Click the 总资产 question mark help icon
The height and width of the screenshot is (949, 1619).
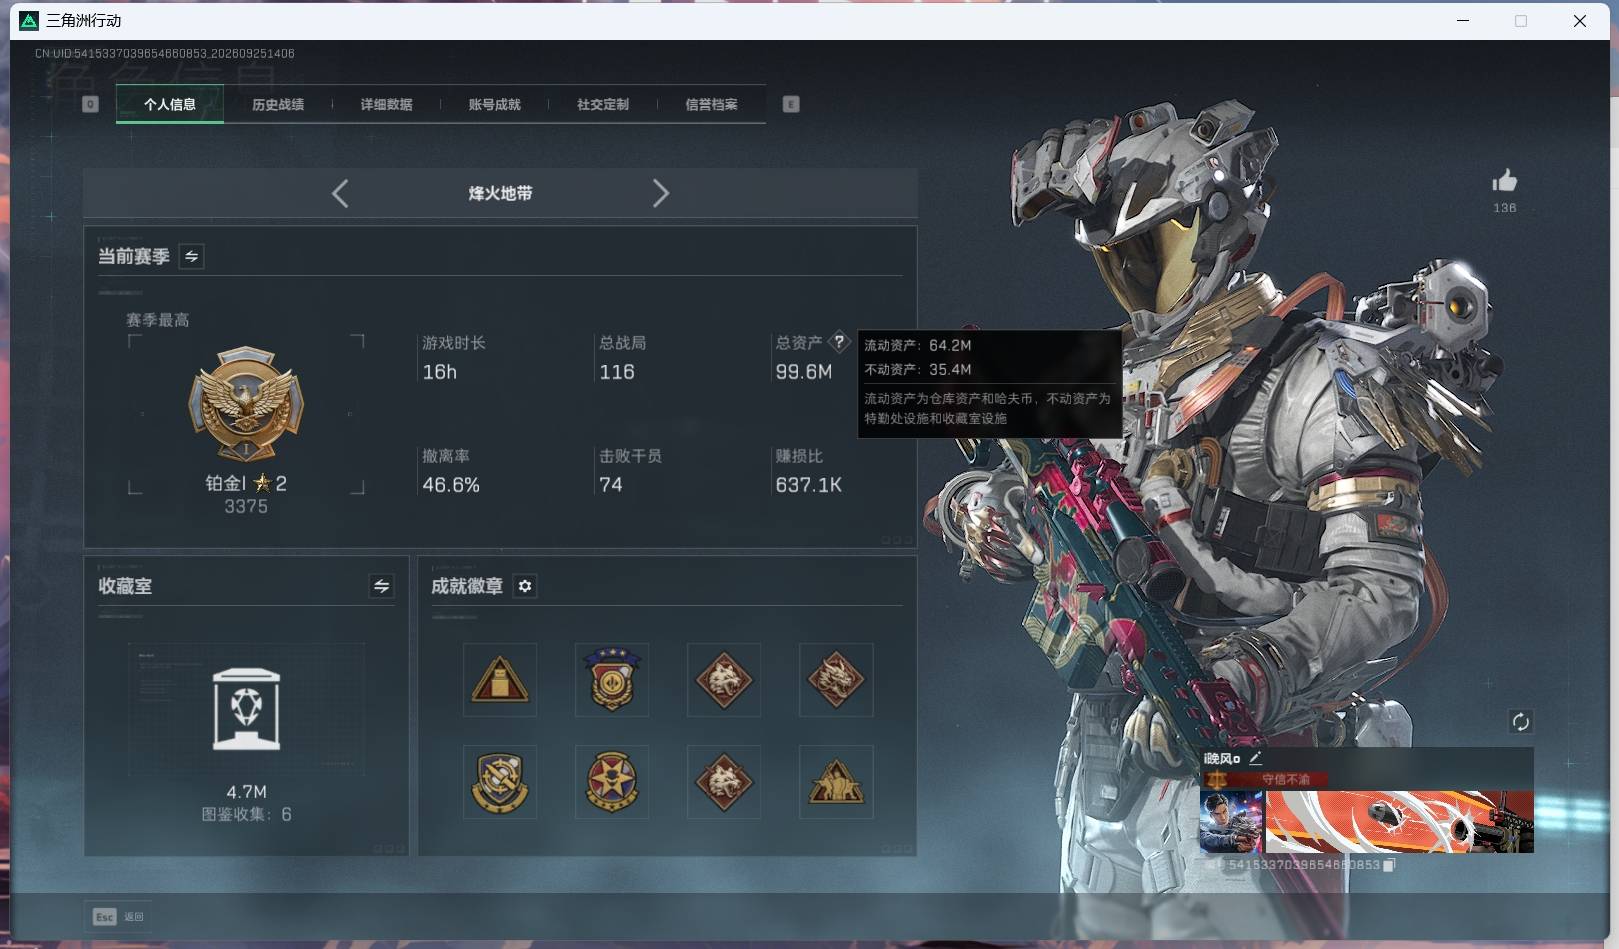(839, 342)
